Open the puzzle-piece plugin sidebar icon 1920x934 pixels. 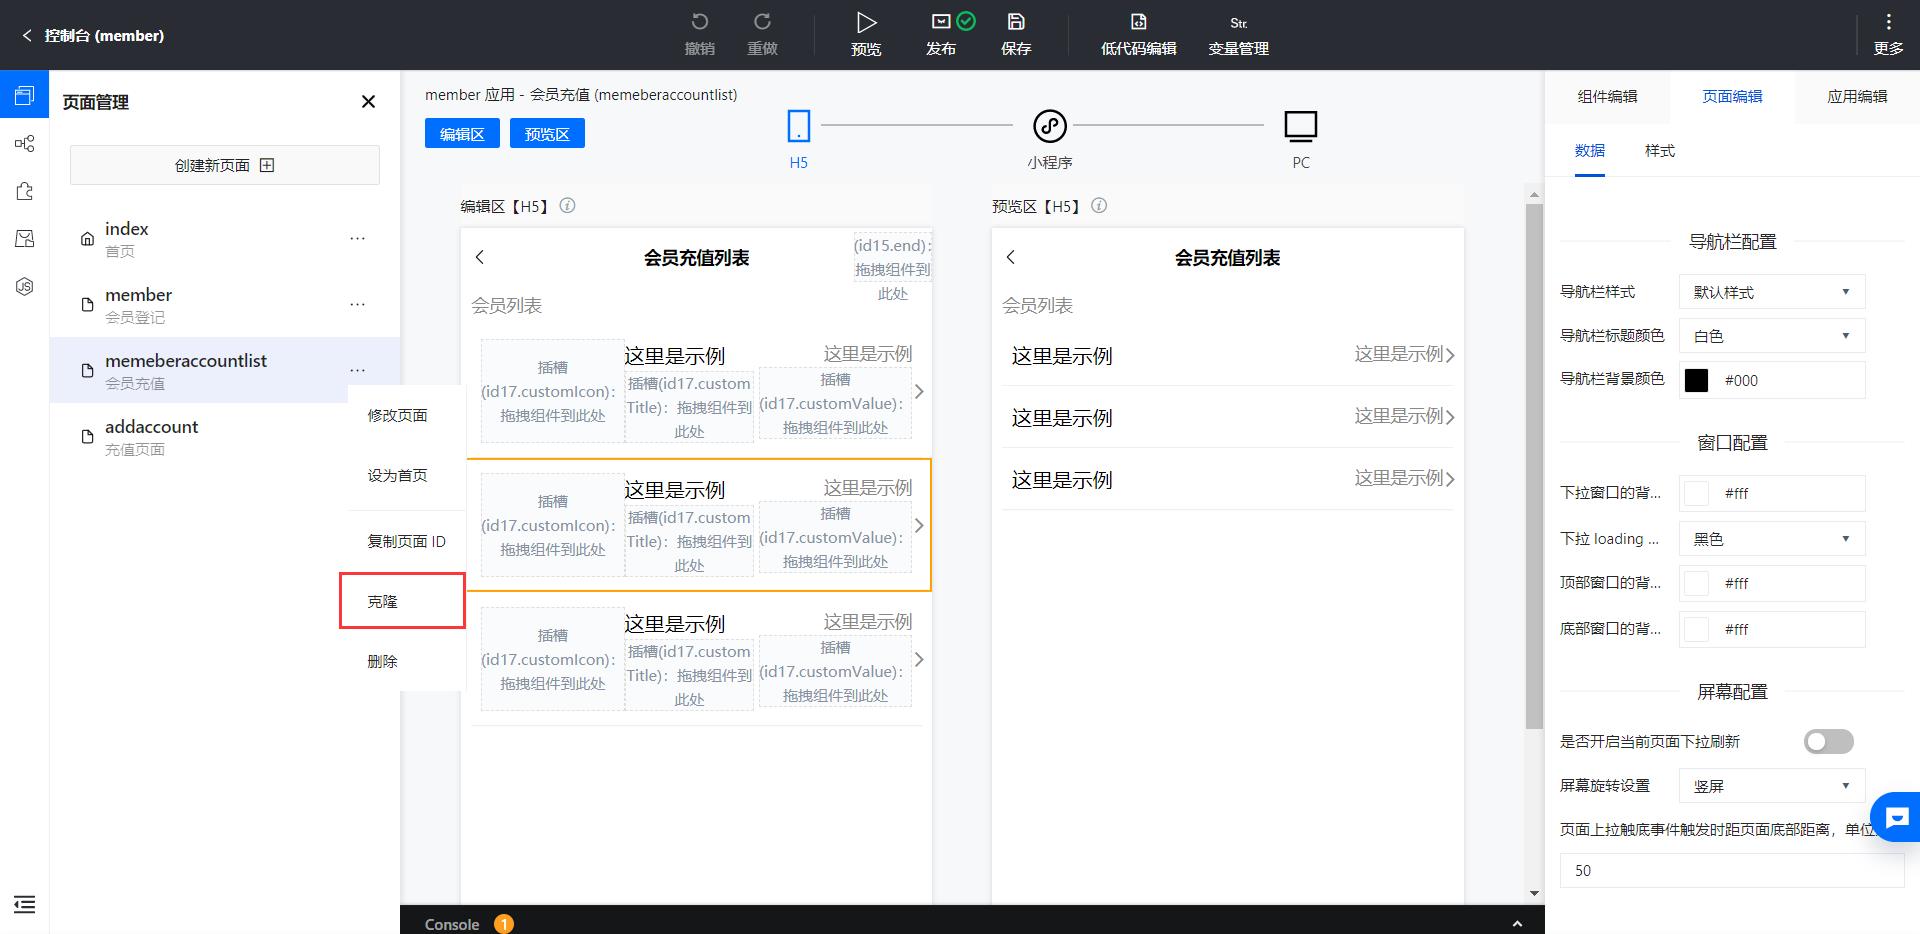(25, 191)
